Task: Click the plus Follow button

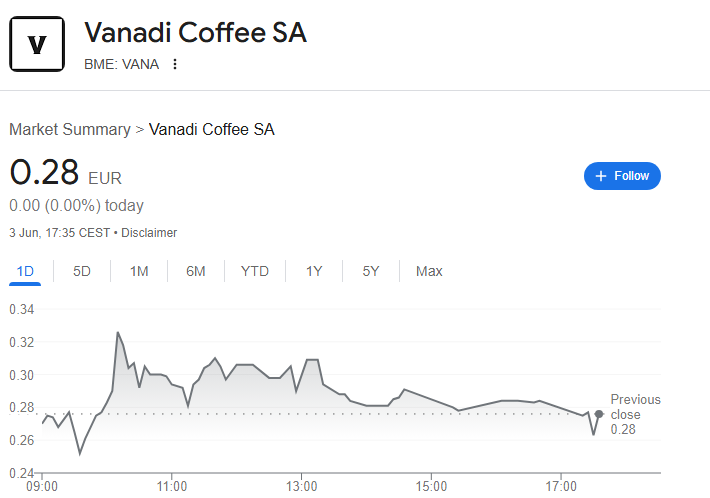Action: pos(622,176)
